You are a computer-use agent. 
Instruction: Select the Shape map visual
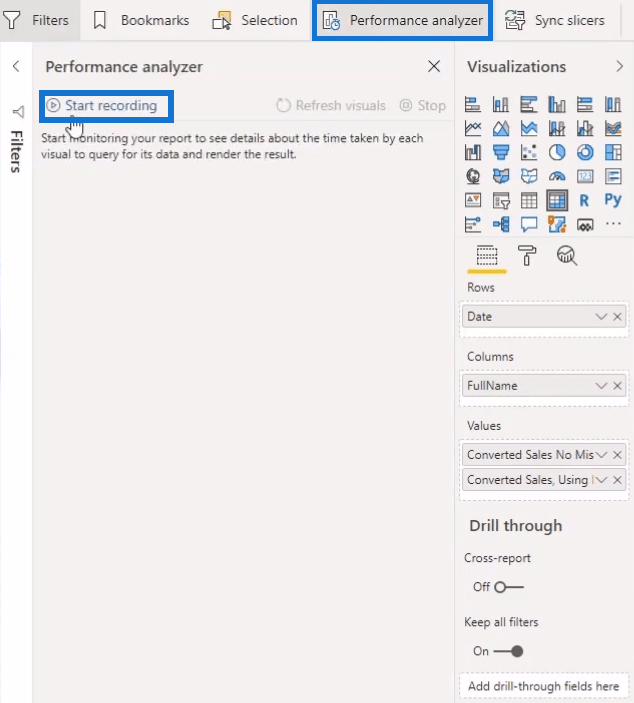coord(529,176)
